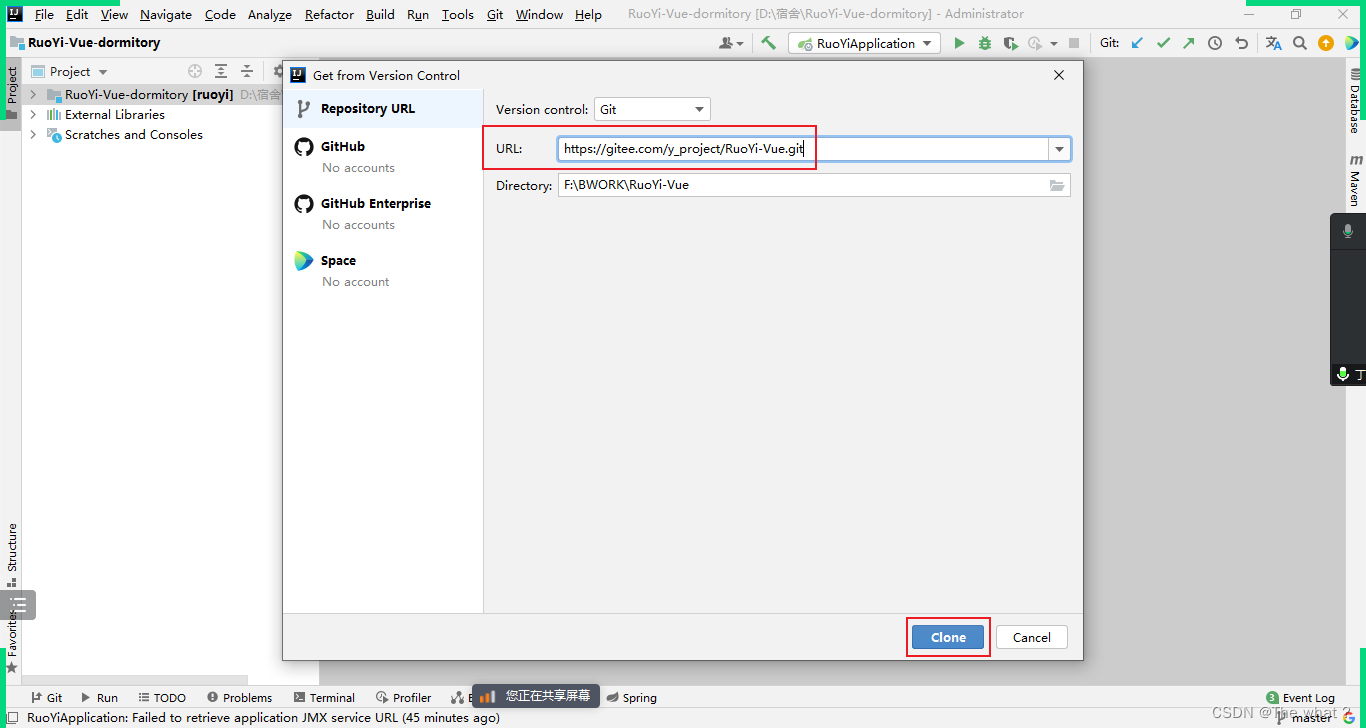Image resolution: width=1366 pixels, height=728 pixels.
Task: Click the locate target icon in Project panel
Action: [x=195, y=71]
